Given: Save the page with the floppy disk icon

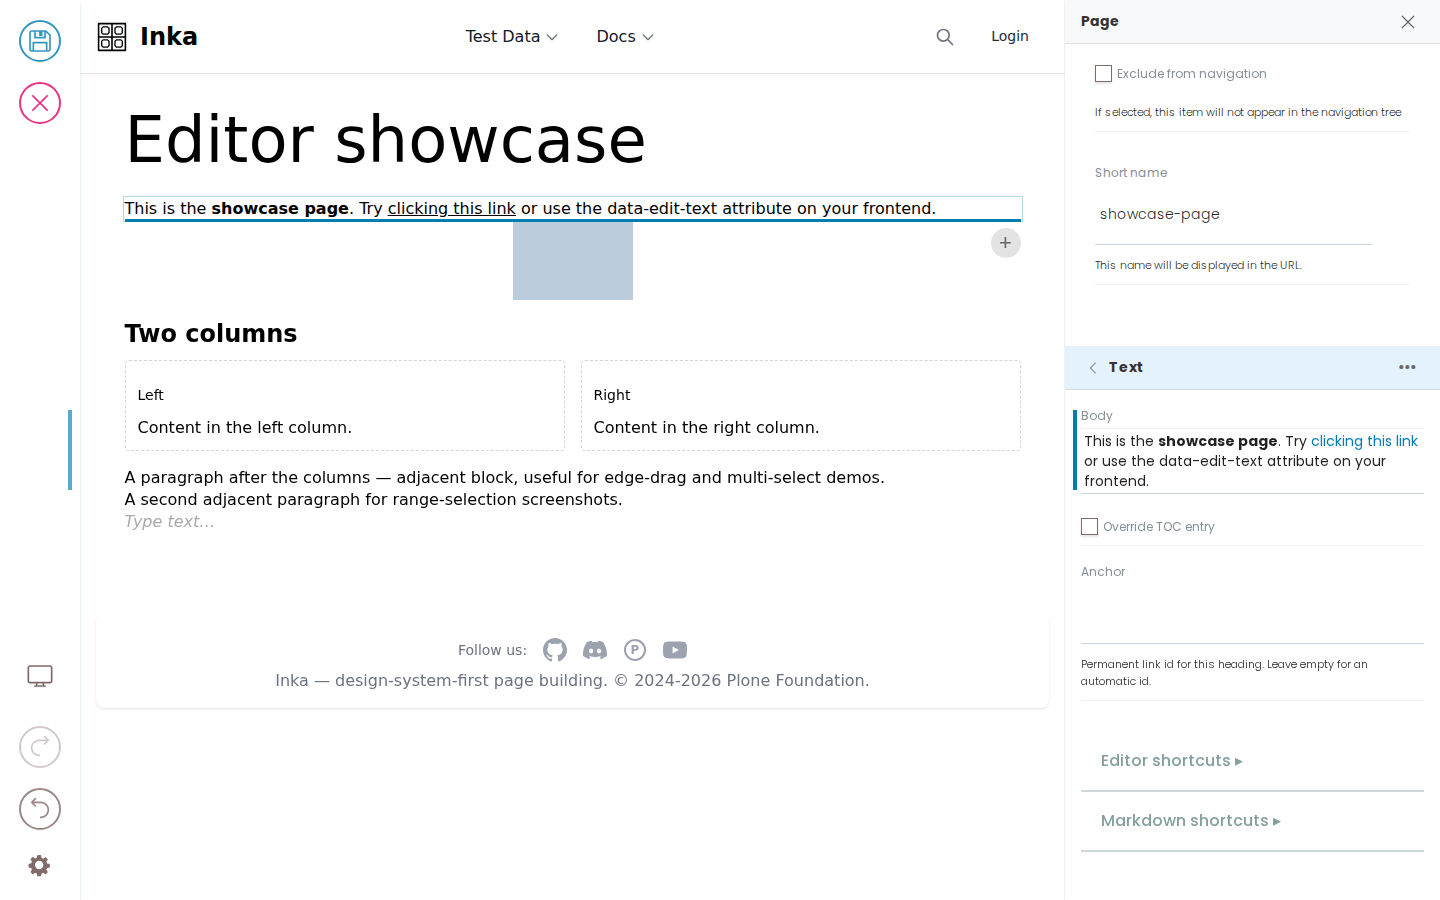Looking at the screenshot, I should pos(40,41).
